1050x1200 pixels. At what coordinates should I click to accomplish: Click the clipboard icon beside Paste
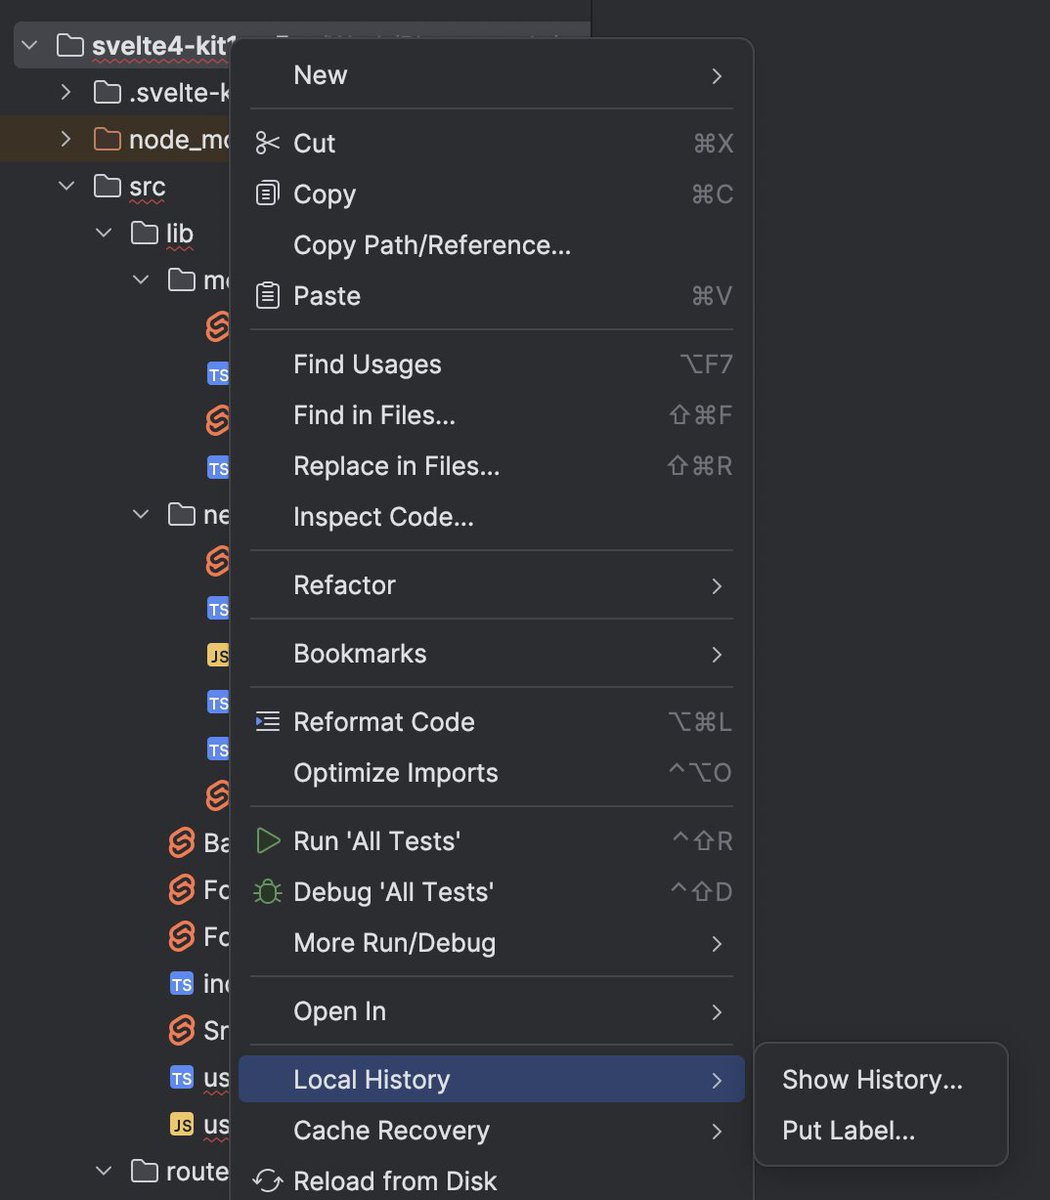267,295
